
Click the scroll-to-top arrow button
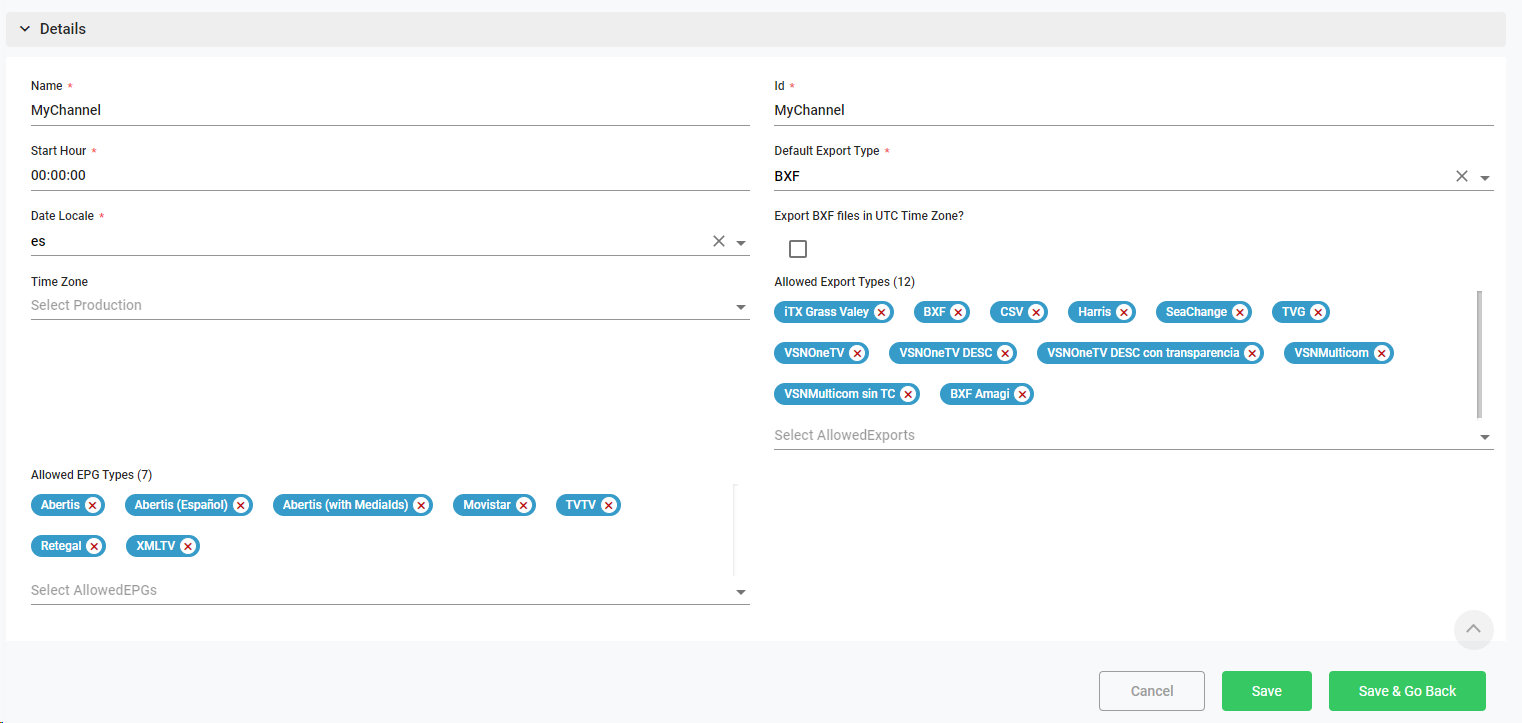click(x=1473, y=629)
